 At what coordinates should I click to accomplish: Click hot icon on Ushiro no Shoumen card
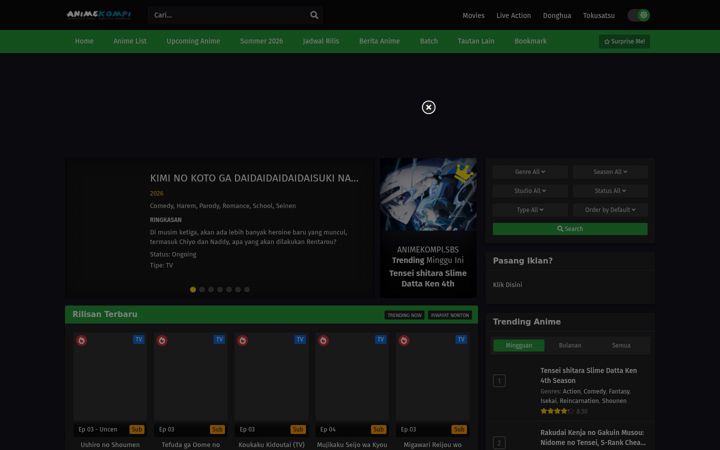pos(81,340)
